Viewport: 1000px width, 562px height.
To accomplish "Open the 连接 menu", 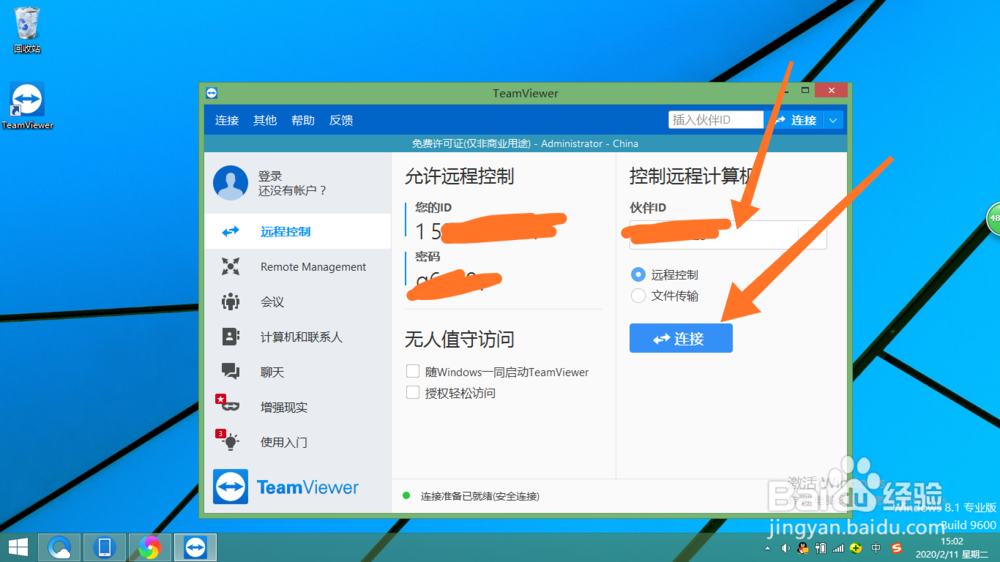I will pyautogui.click(x=226, y=120).
